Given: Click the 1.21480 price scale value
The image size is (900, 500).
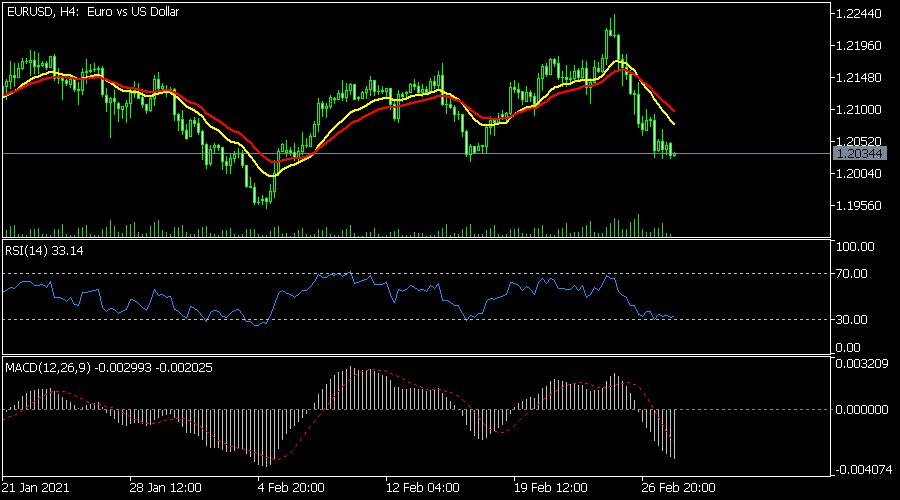Looking at the screenshot, I should (x=859, y=77).
